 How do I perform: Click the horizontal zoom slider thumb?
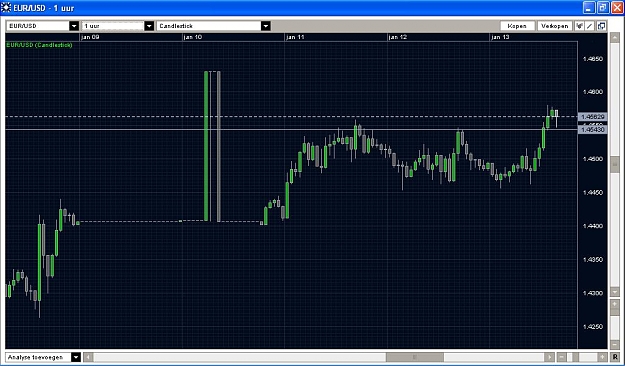[575, 357]
